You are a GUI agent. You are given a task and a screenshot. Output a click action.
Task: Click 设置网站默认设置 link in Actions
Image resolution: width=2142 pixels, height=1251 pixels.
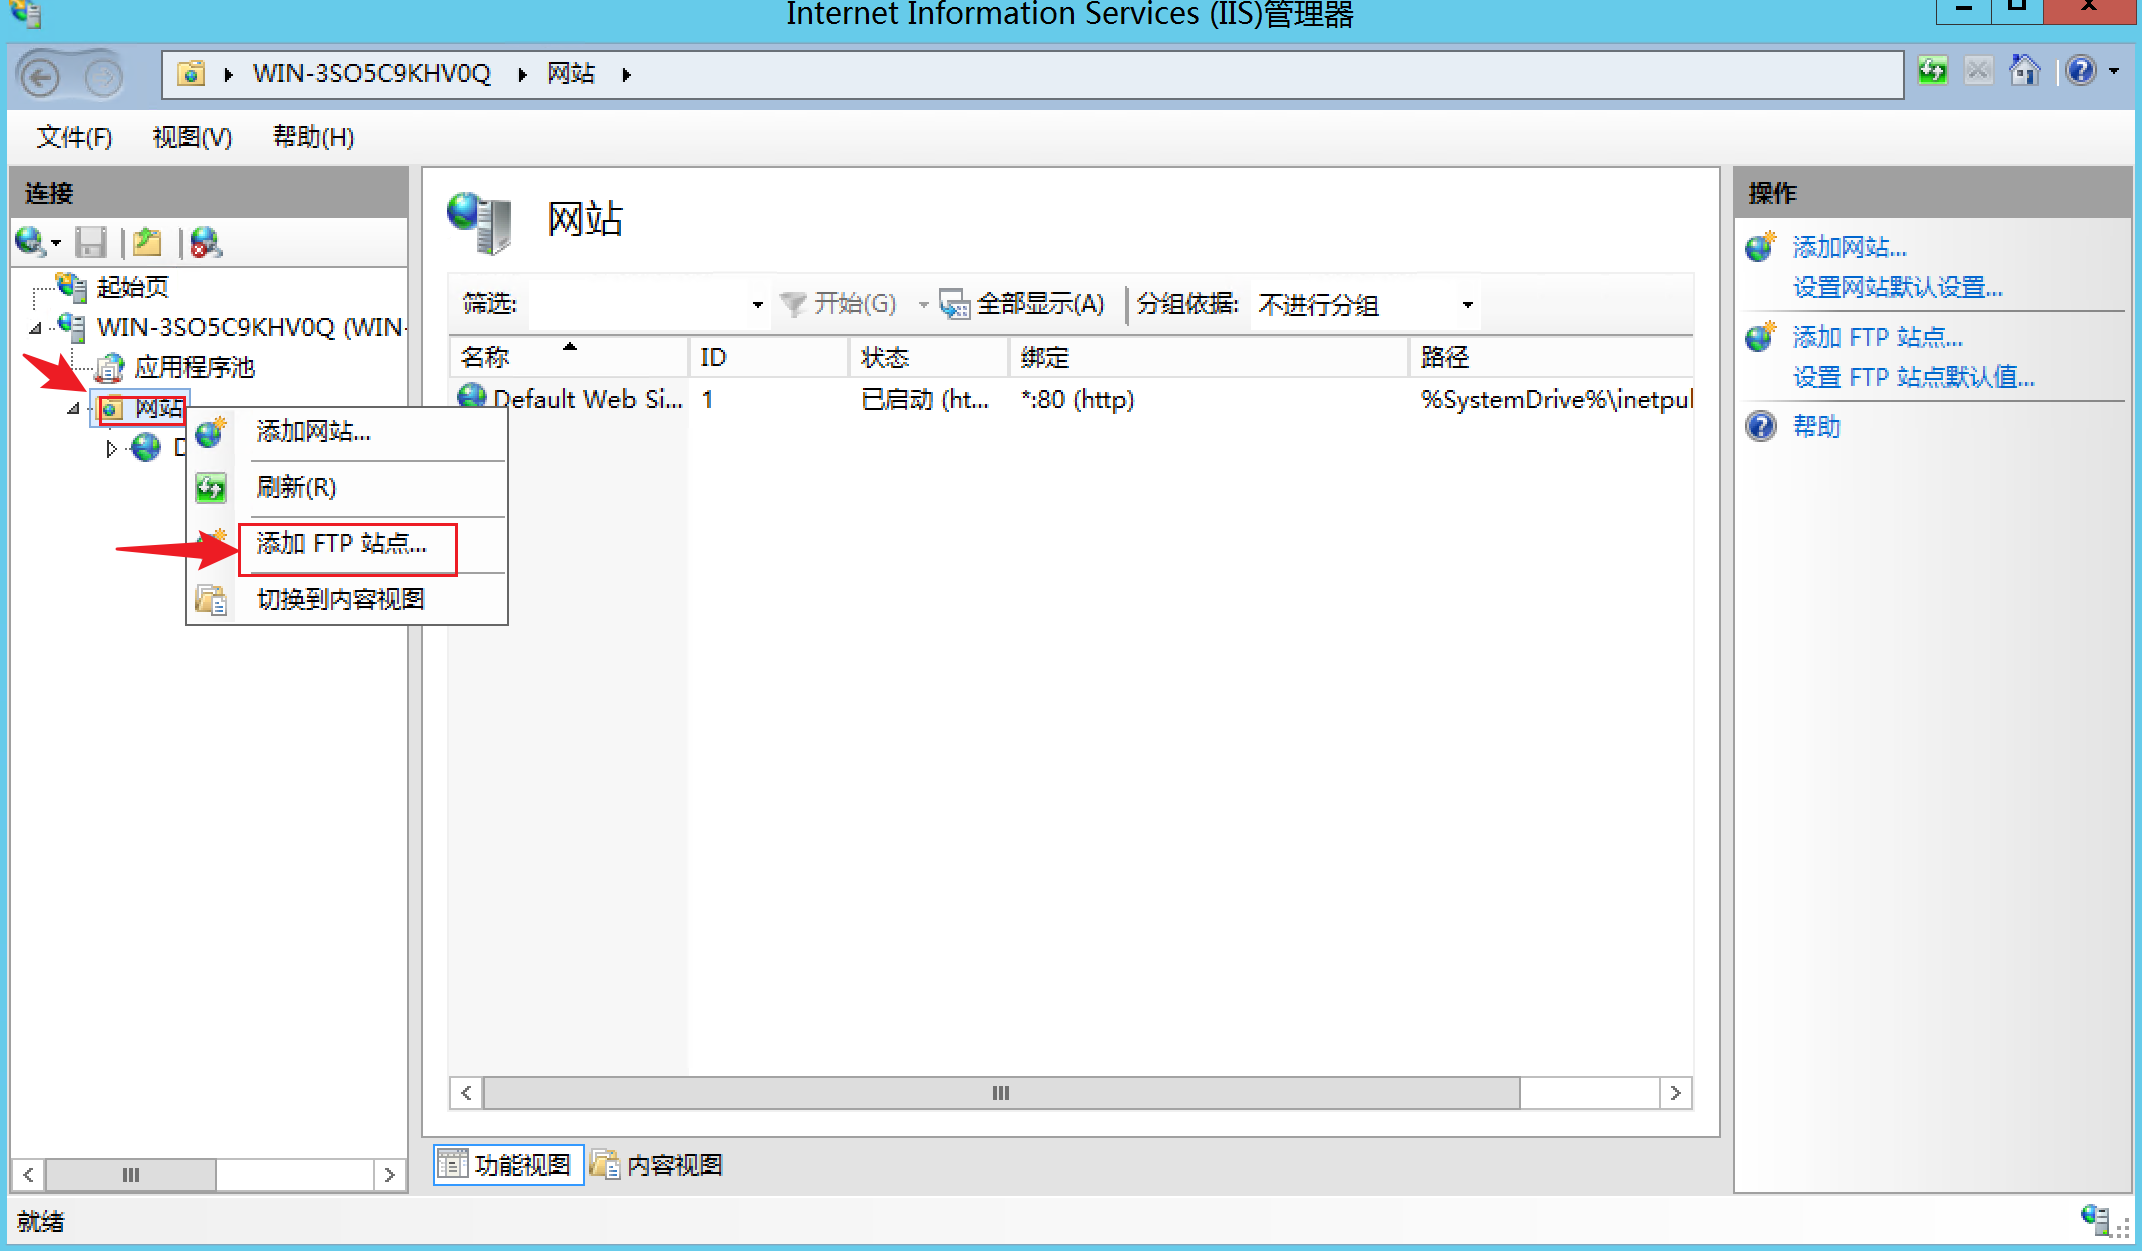tap(1897, 288)
